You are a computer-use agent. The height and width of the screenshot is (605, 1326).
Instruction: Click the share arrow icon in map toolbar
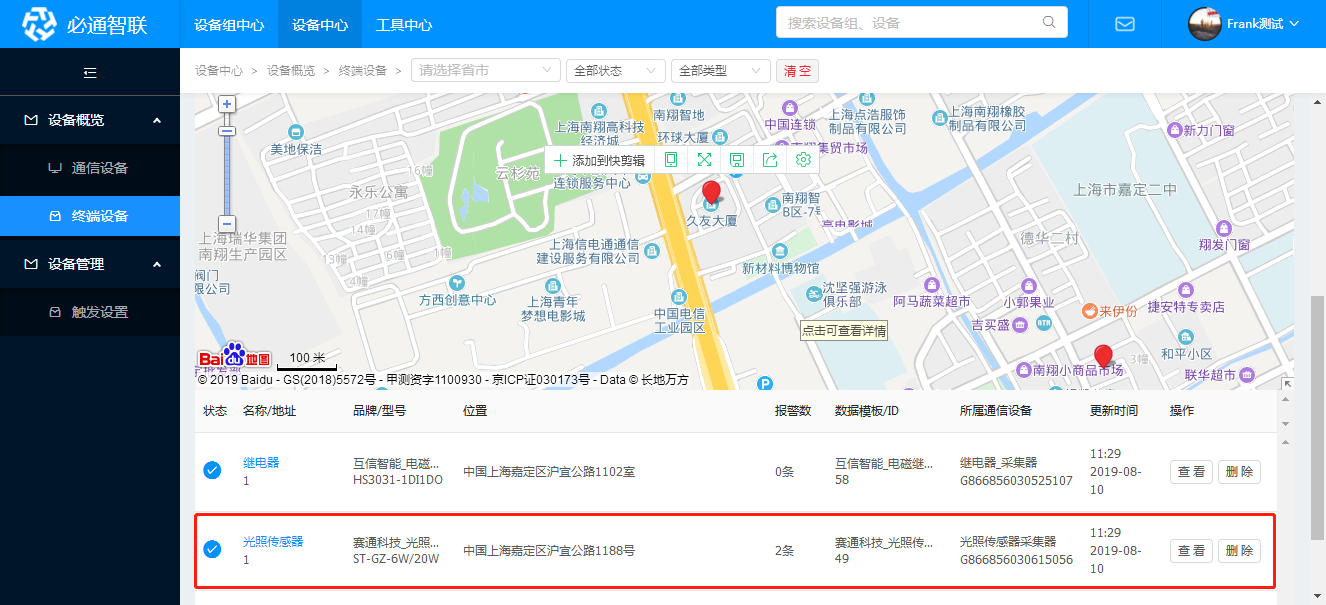[770, 160]
